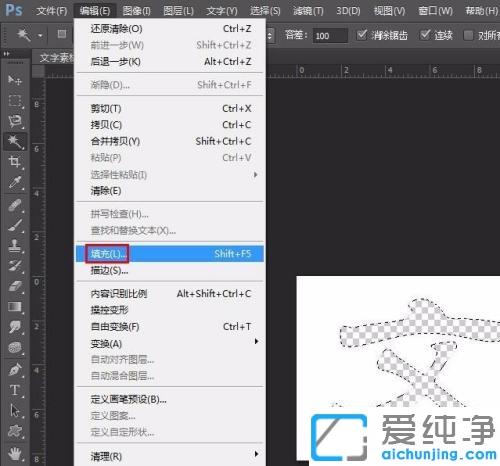Click the 容差 tolerance input field
500x466 pixels.
click(x=330, y=35)
